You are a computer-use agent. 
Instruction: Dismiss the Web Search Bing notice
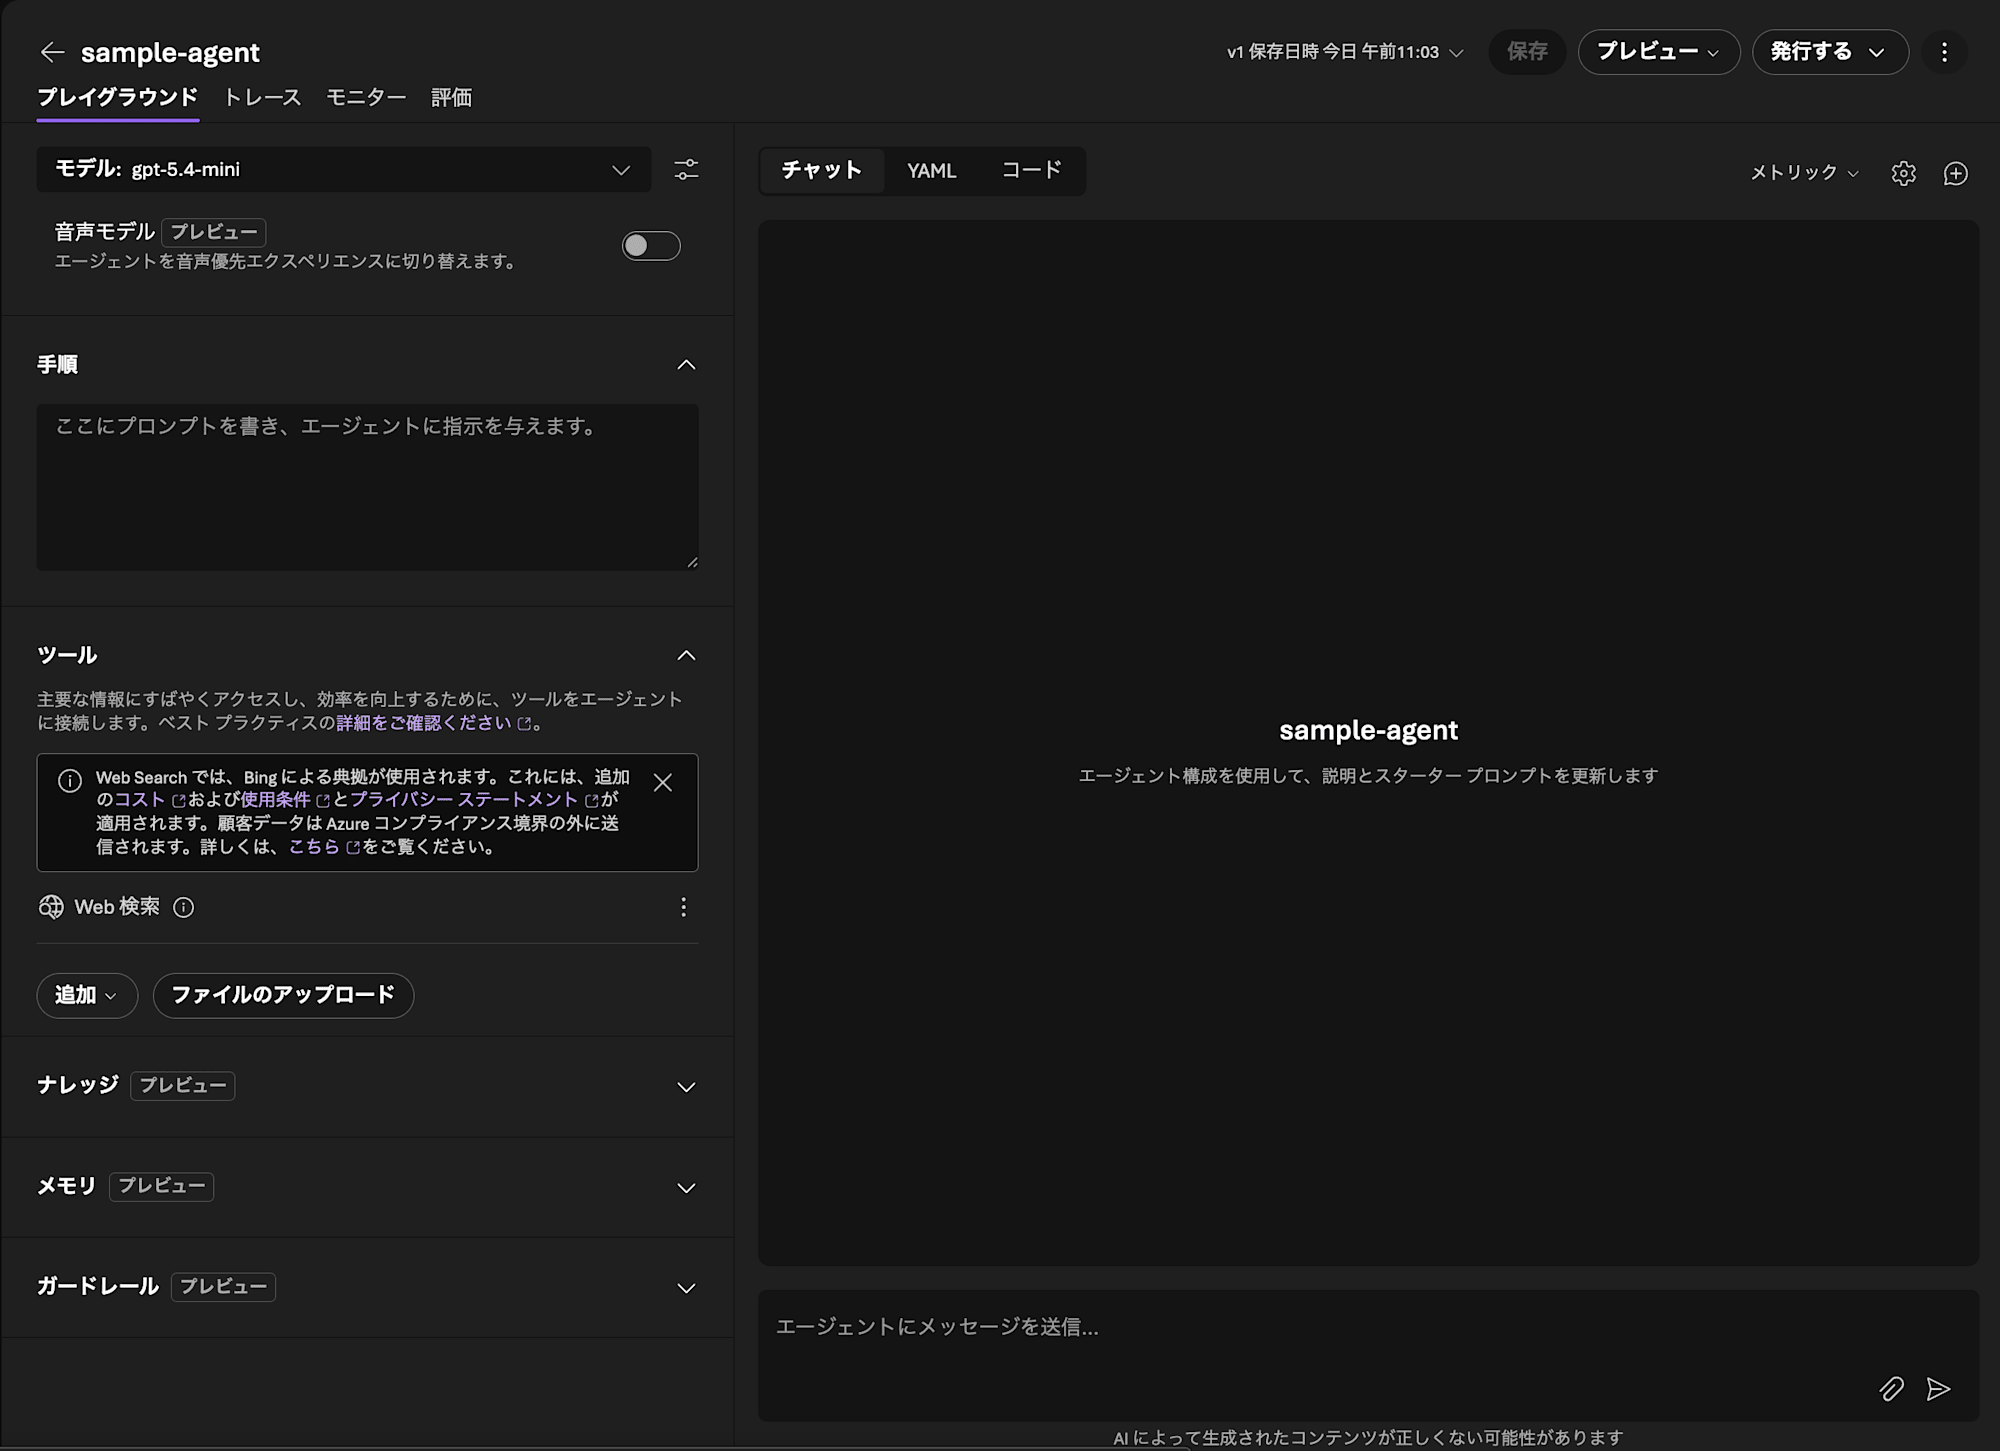[x=662, y=783]
